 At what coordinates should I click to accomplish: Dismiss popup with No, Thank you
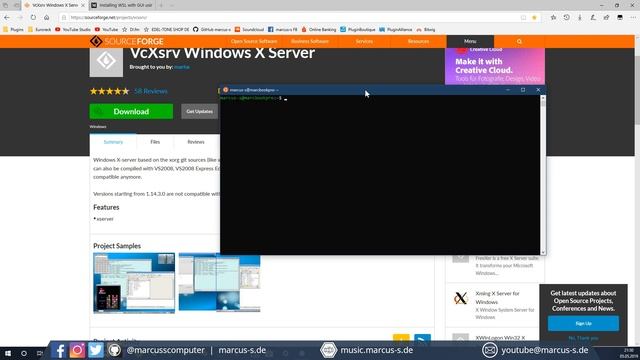pos(583,338)
